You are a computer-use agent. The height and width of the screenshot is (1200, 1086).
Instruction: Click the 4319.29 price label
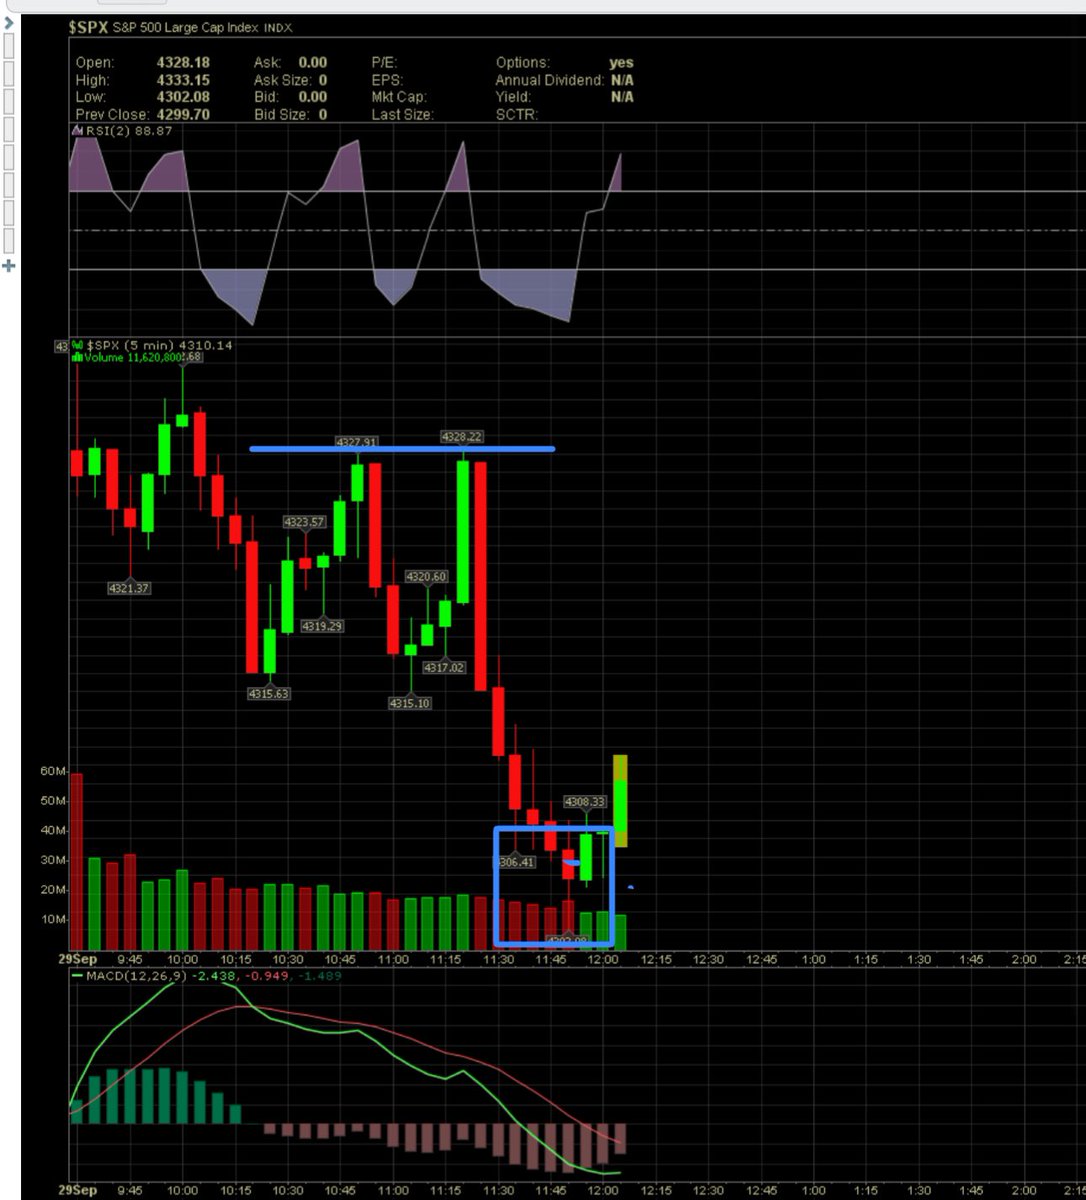322,626
